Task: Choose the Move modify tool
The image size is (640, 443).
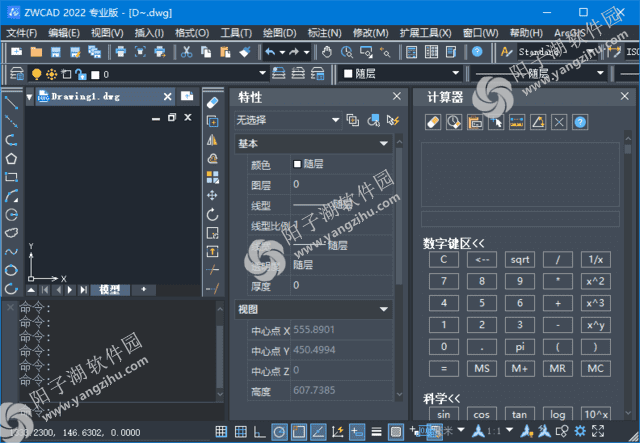Action: 213,195
